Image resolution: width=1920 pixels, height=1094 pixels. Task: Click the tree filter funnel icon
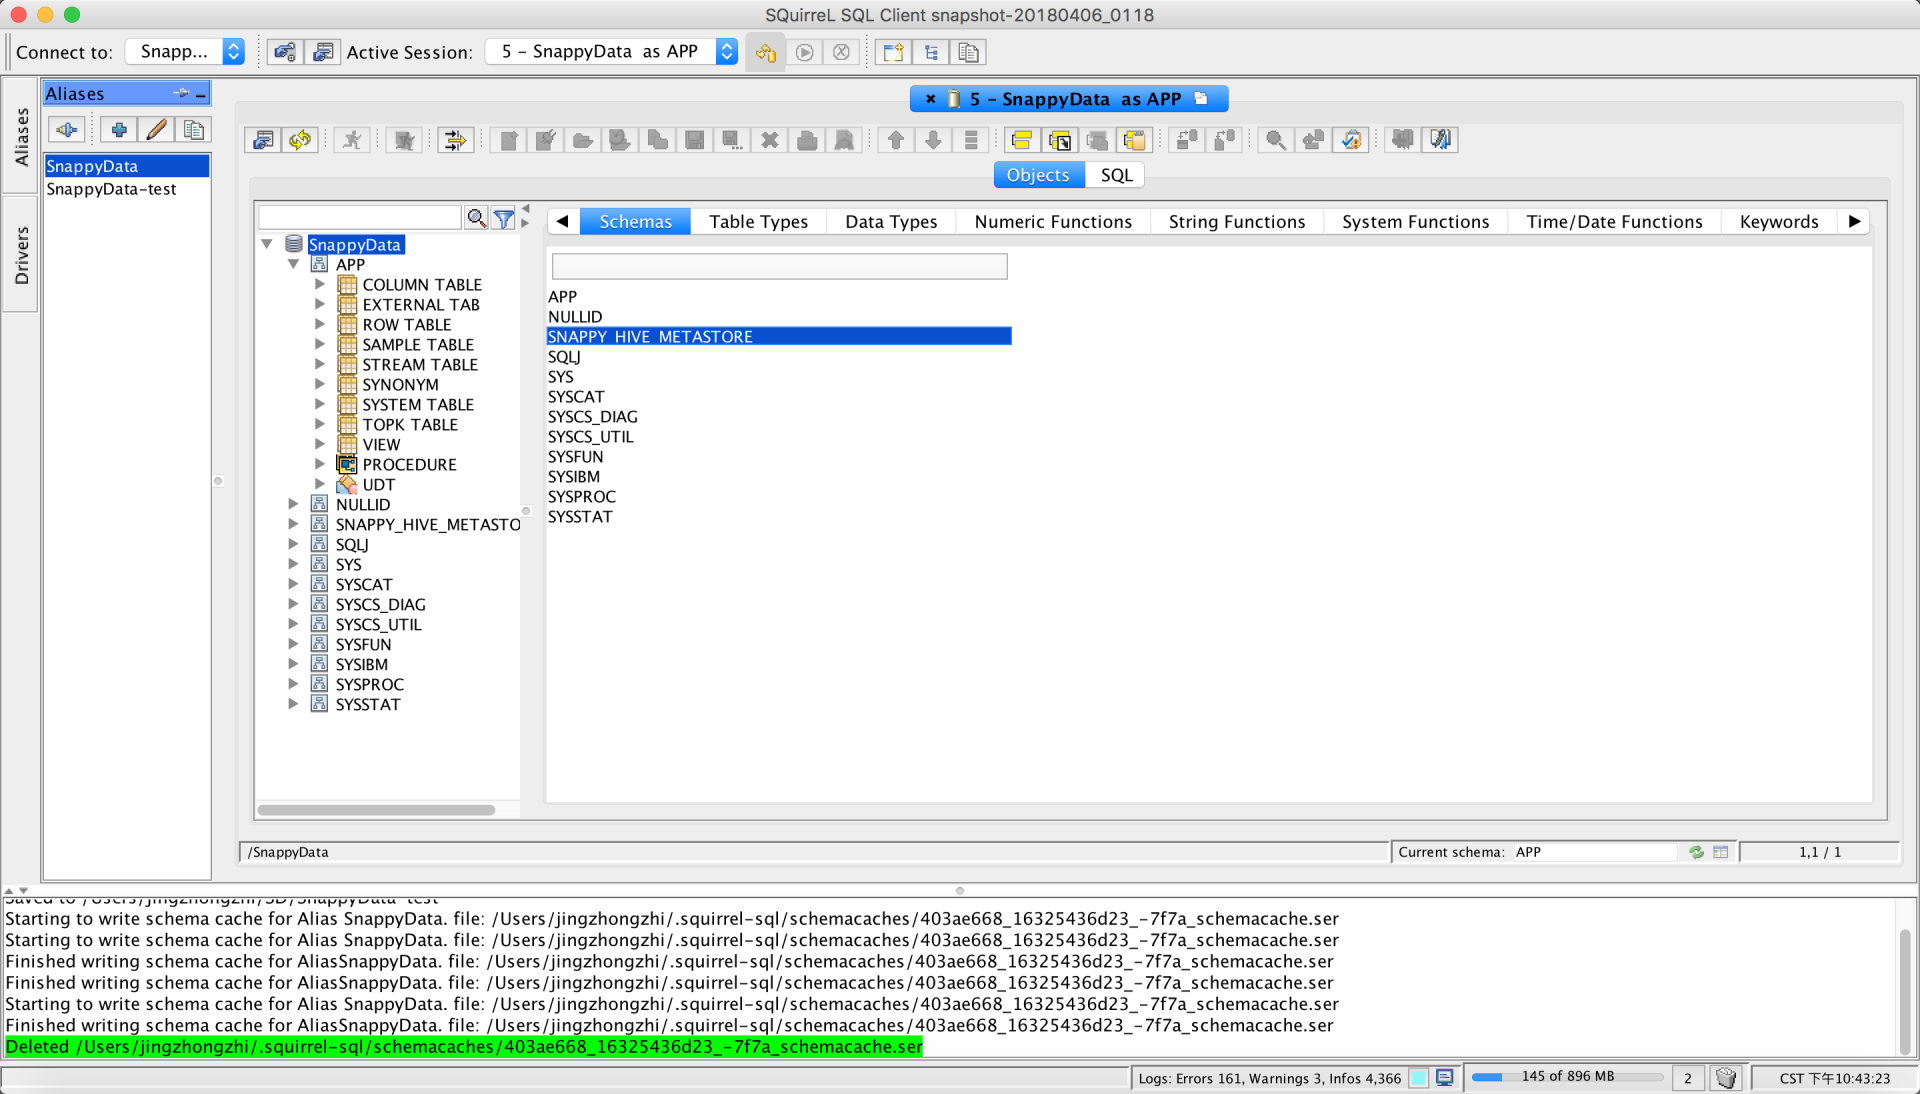tap(503, 218)
